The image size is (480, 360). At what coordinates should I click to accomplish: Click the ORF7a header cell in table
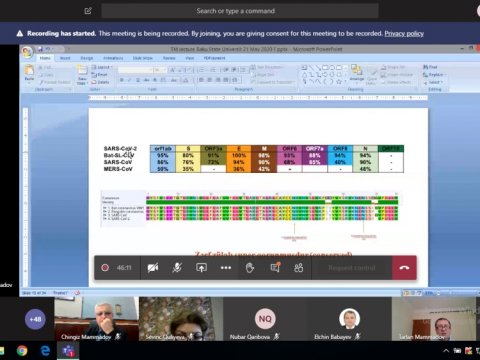pyautogui.click(x=315, y=148)
